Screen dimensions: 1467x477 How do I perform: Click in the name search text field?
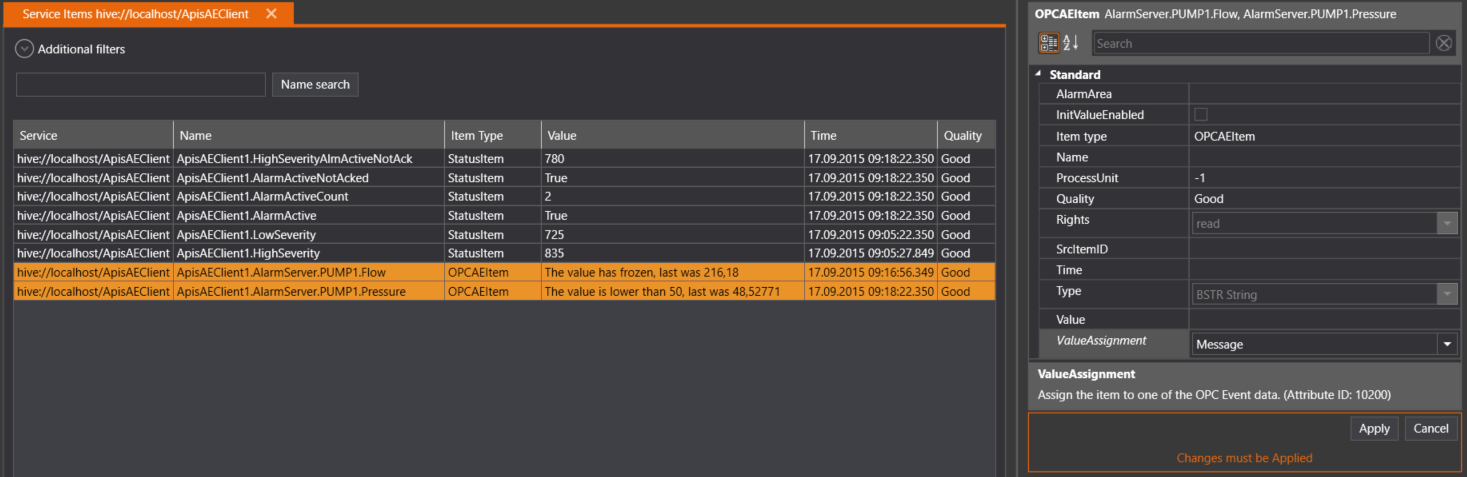(x=141, y=85)
